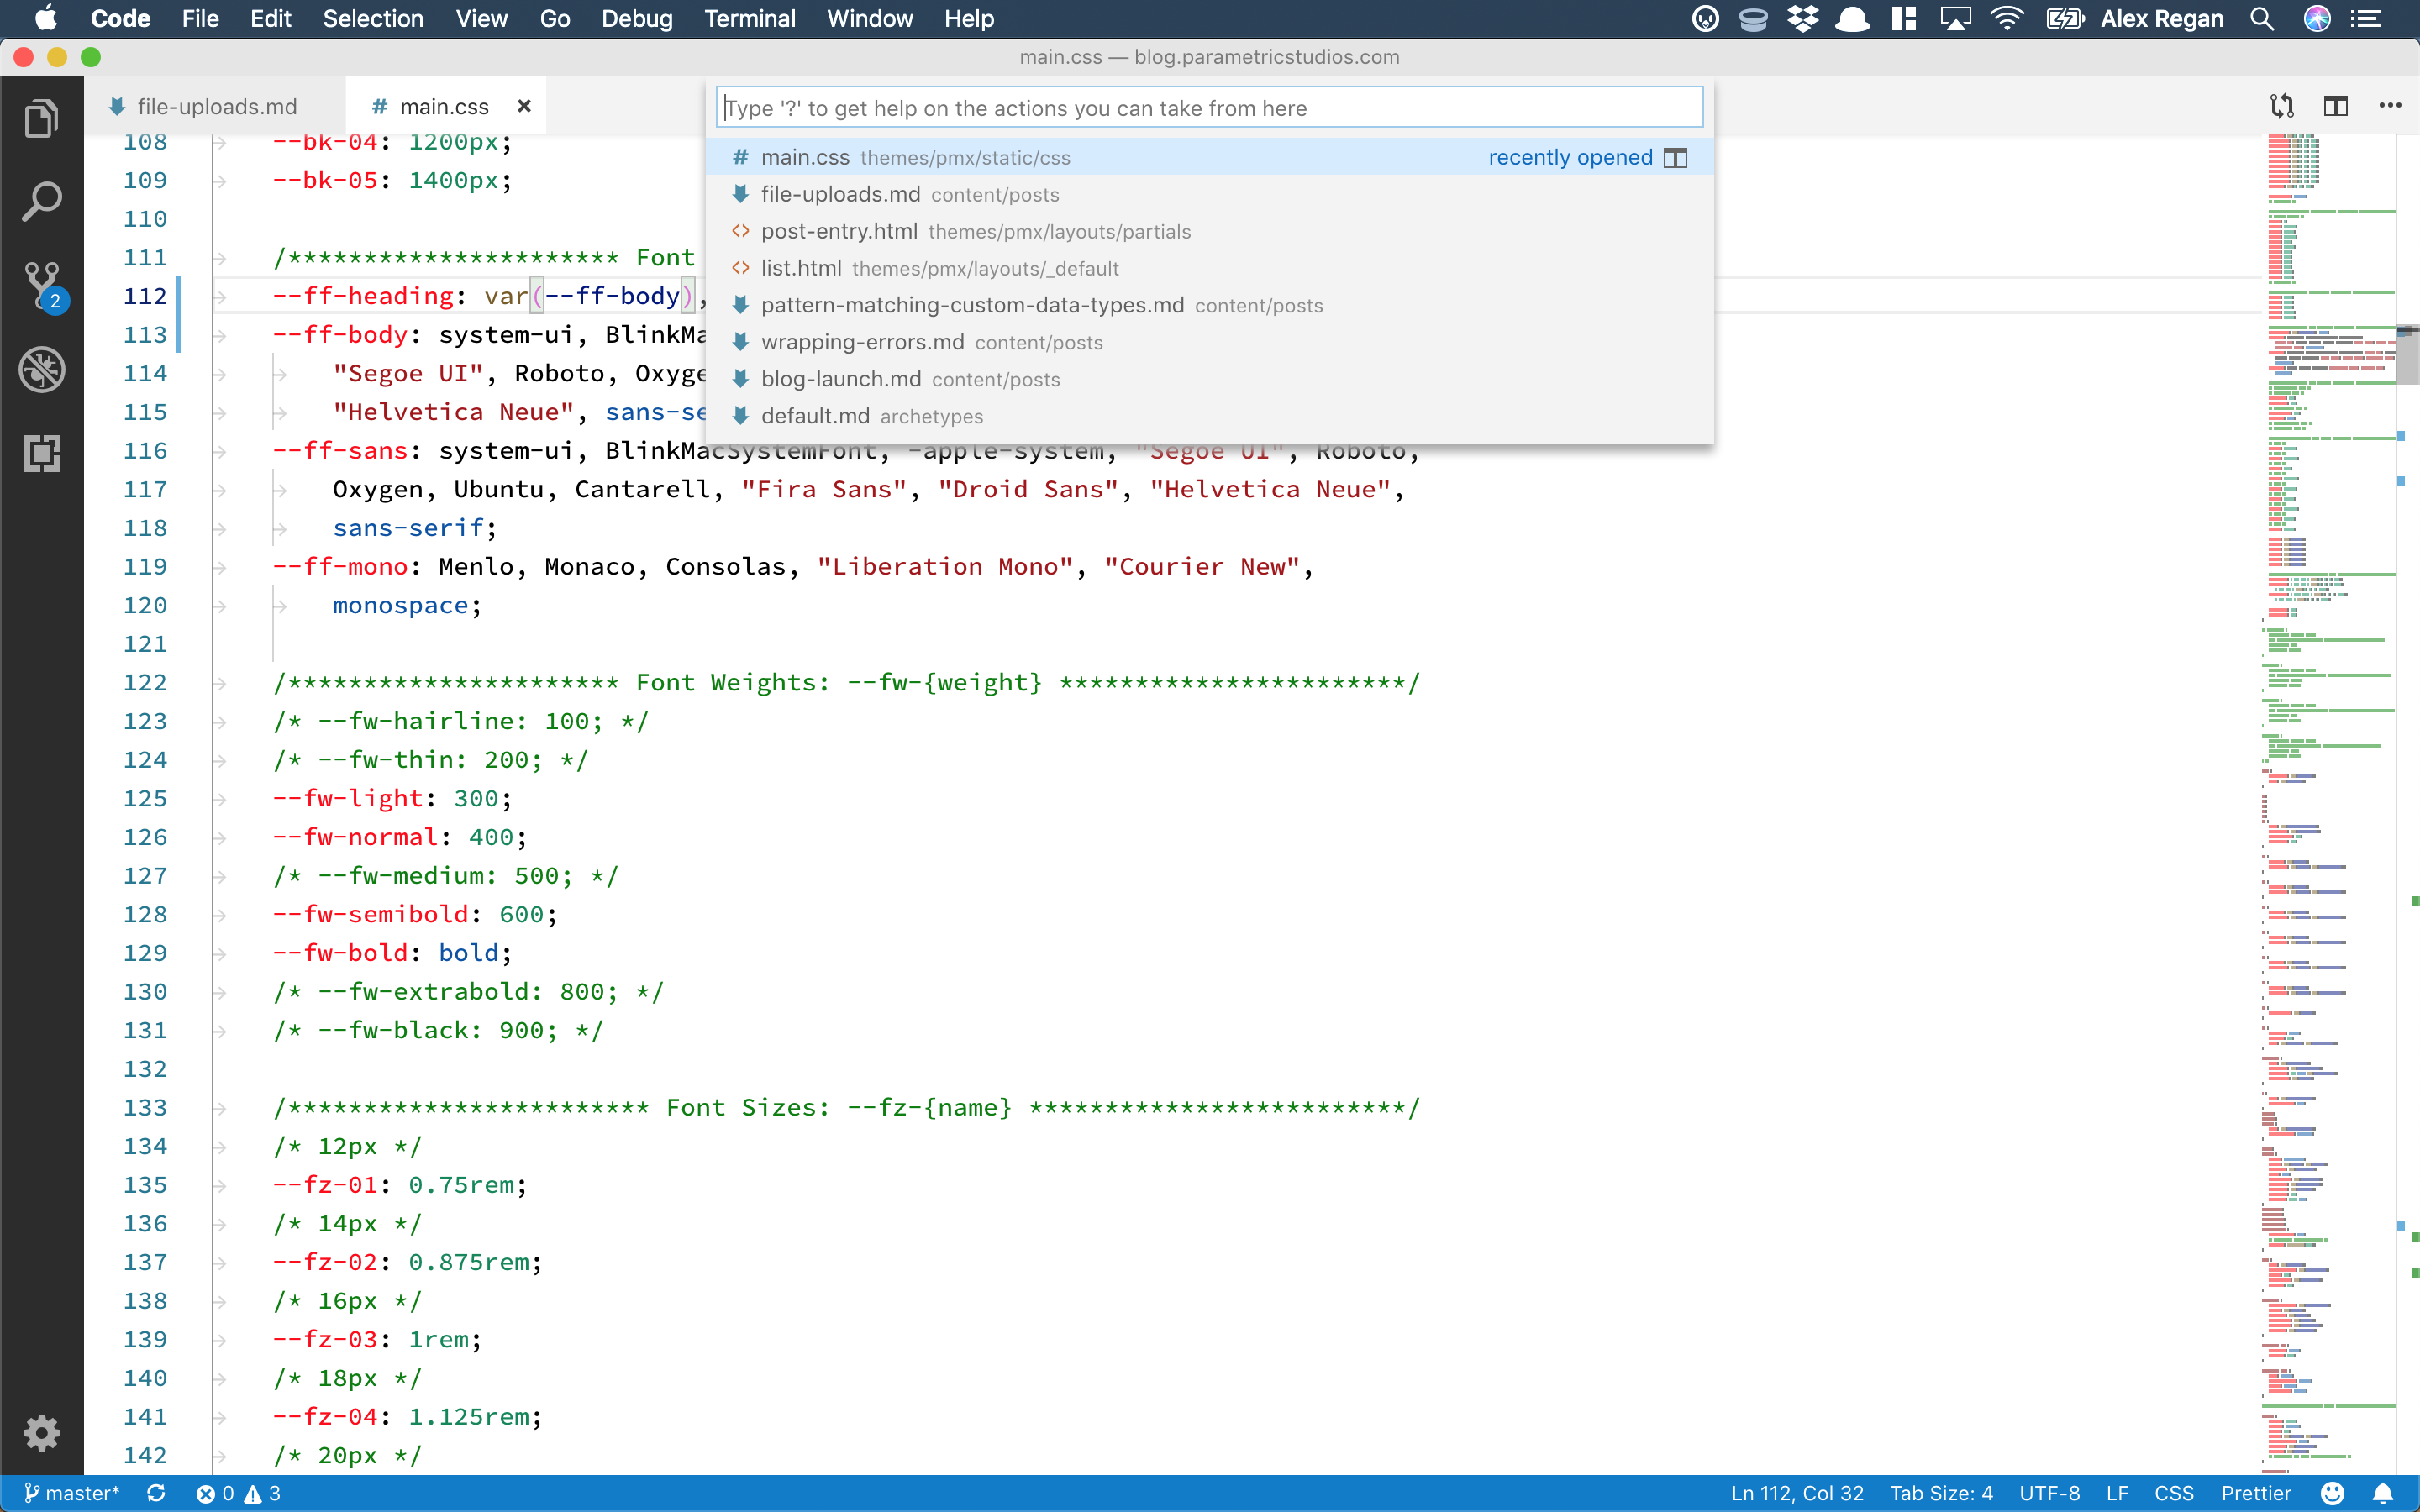Open list.html from quick open list

1209,268
